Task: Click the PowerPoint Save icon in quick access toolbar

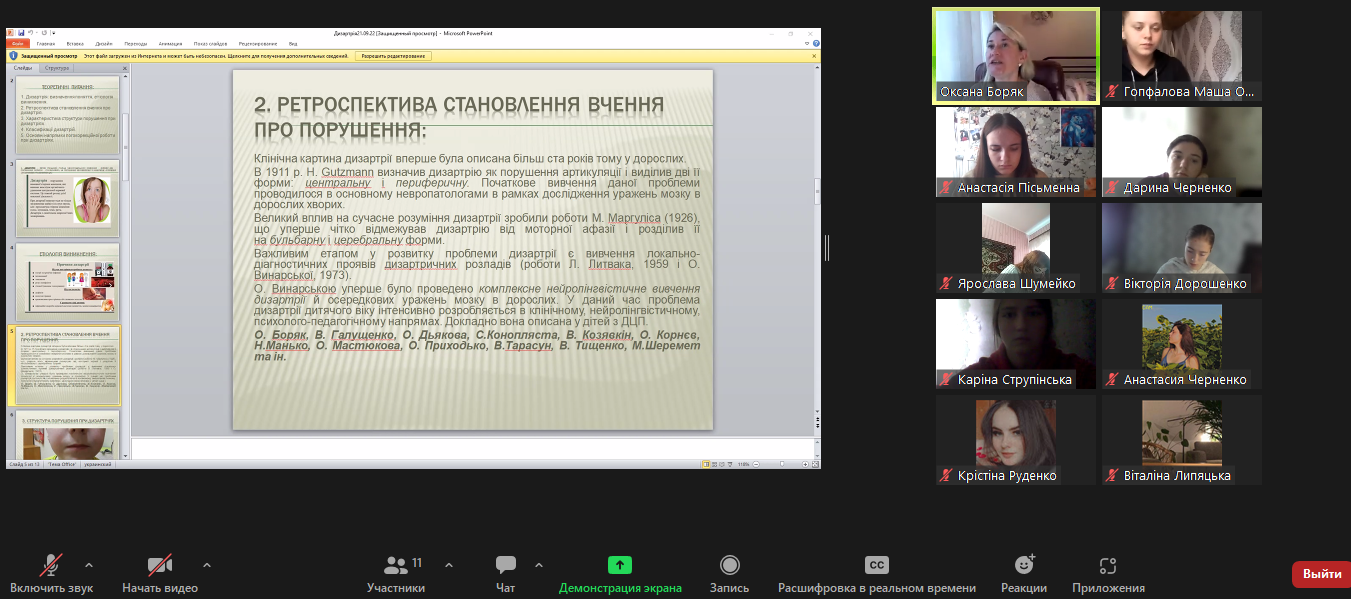Action: pos(22,33)
